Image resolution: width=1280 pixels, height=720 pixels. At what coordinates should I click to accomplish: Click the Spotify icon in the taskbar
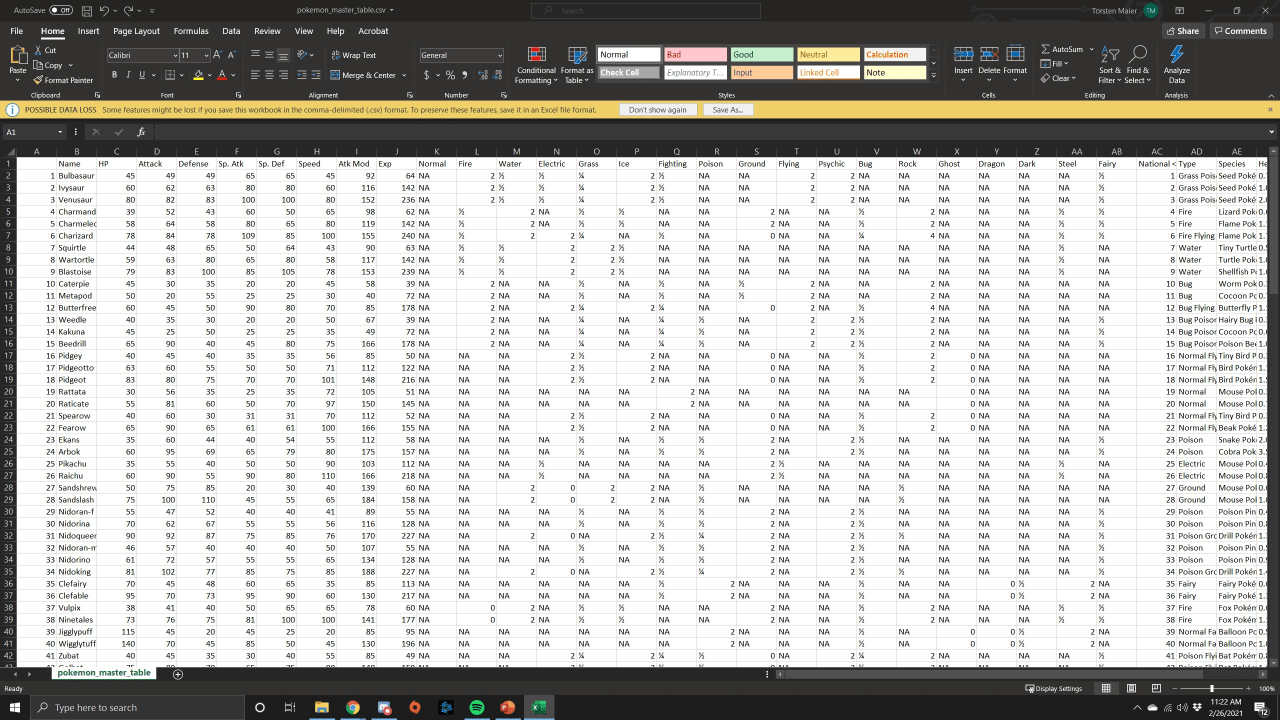click(477, 707)
